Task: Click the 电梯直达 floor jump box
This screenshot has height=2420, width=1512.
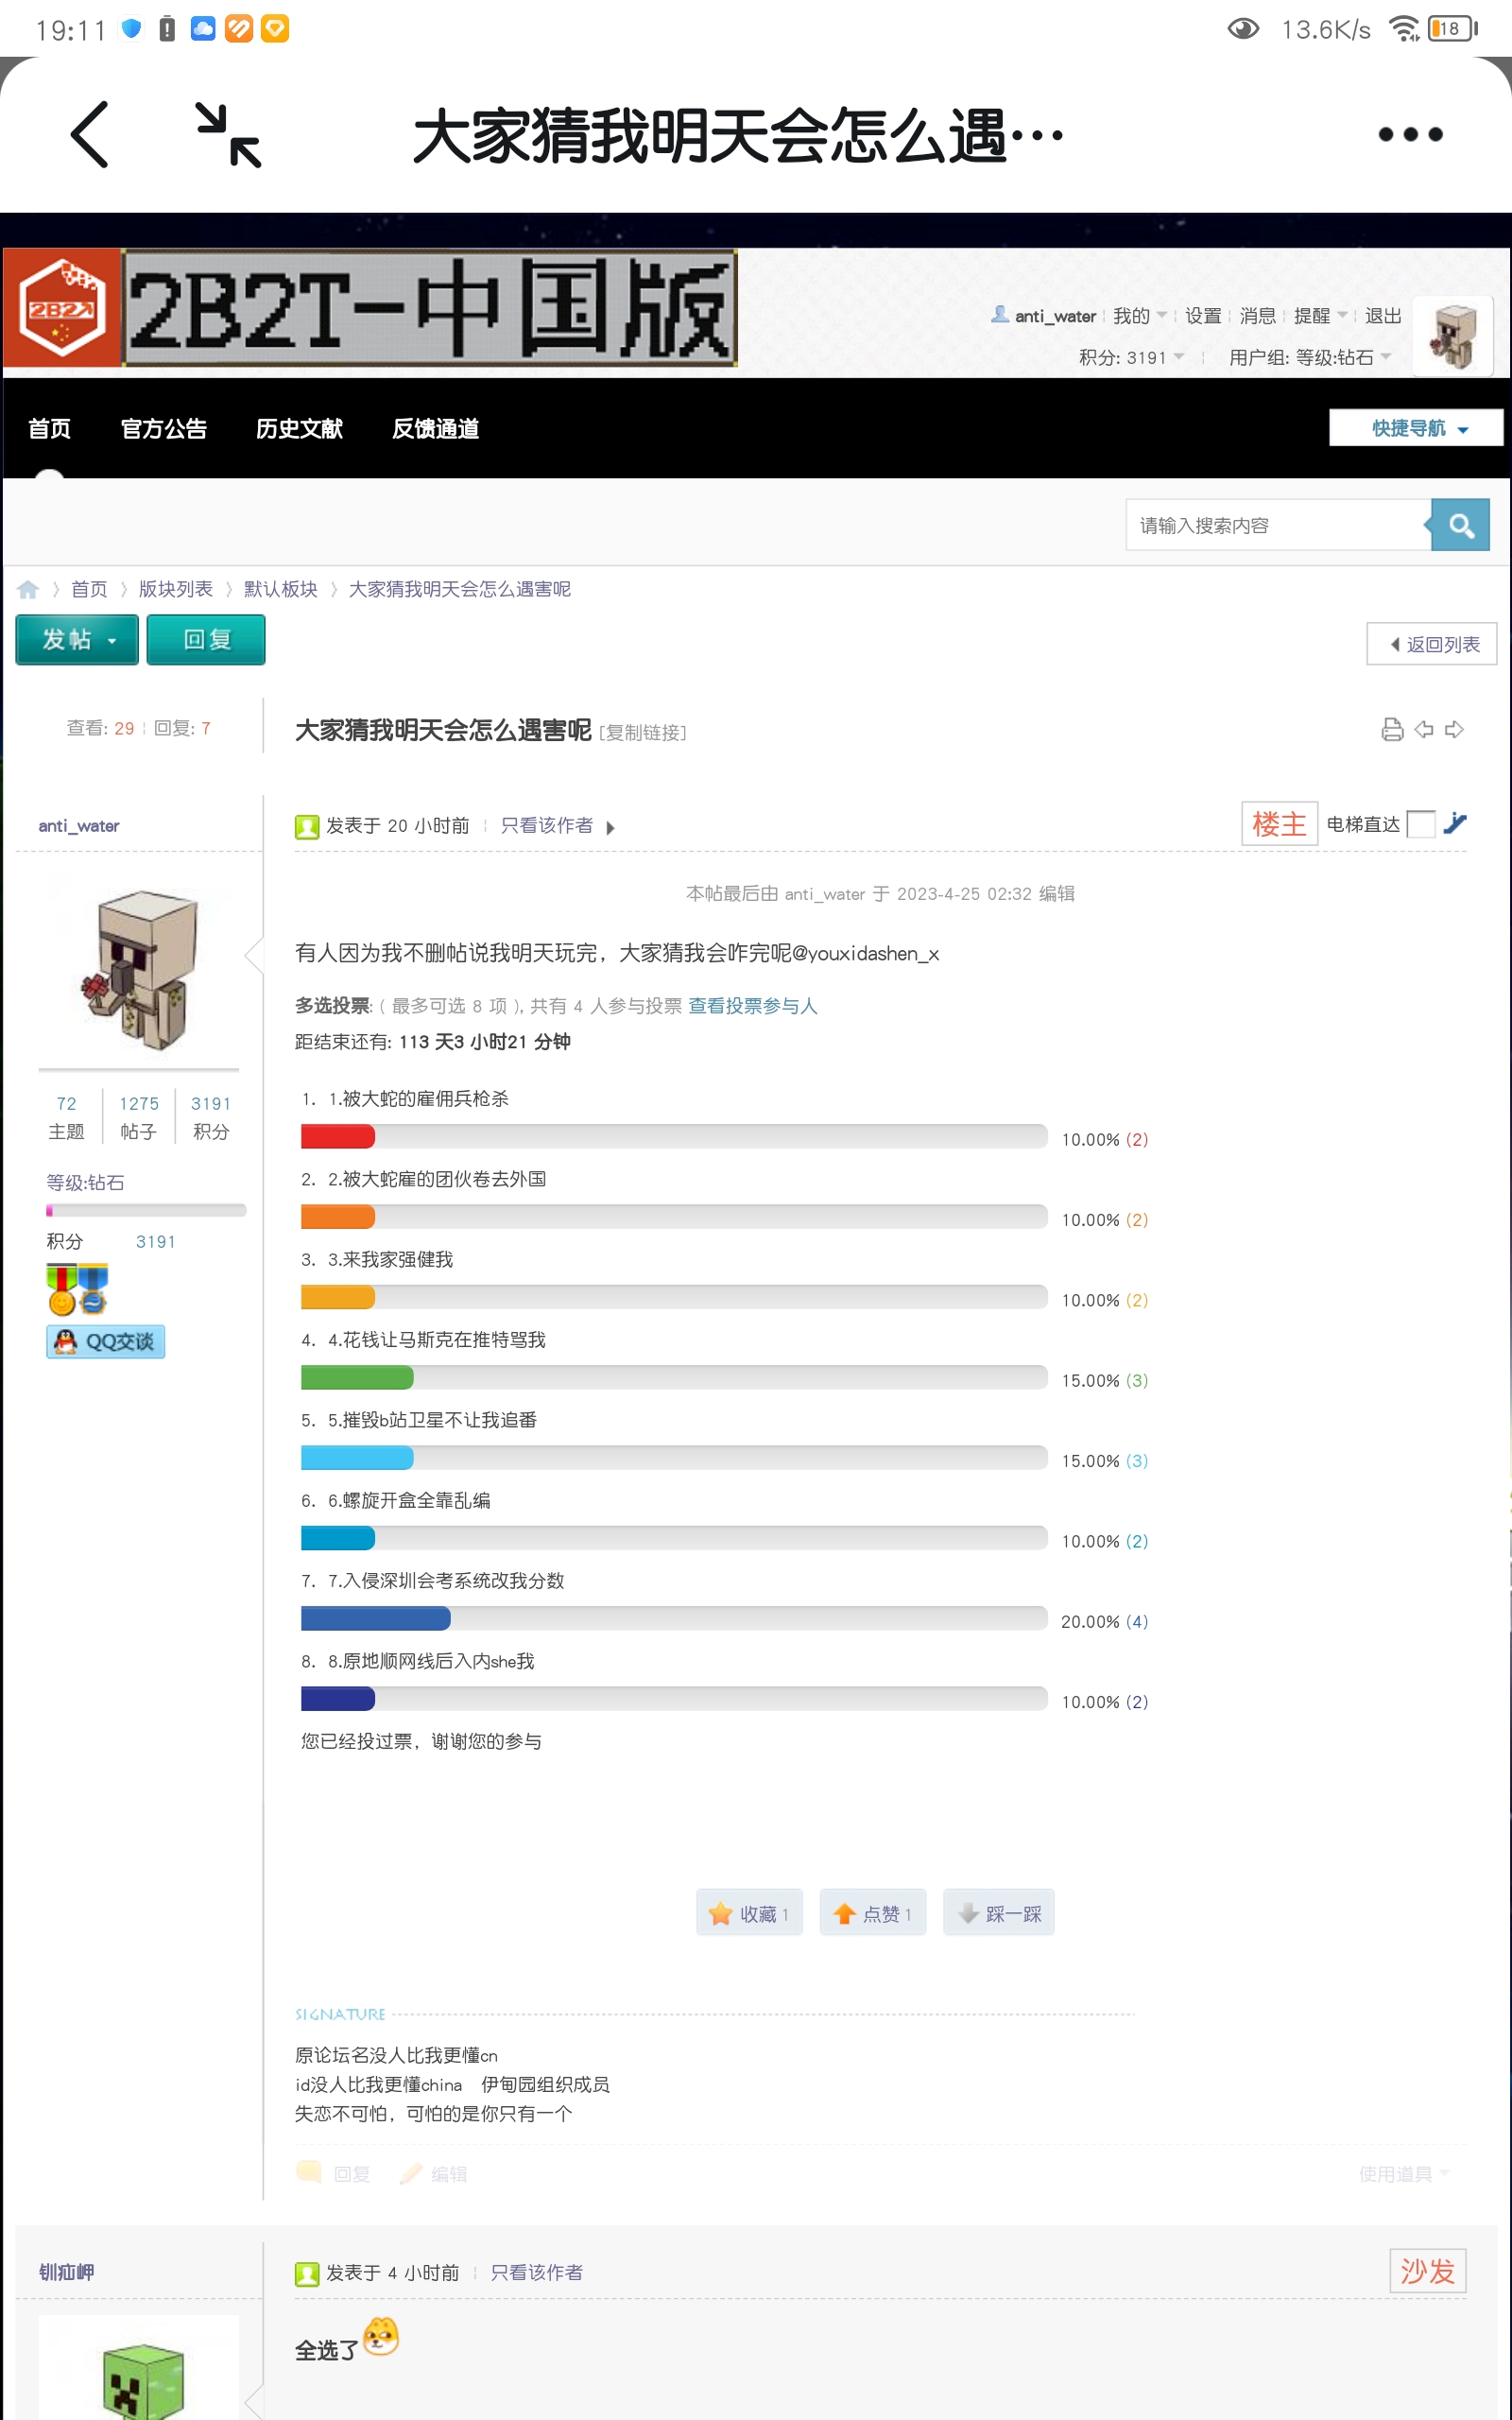Action: point(1420,824)
